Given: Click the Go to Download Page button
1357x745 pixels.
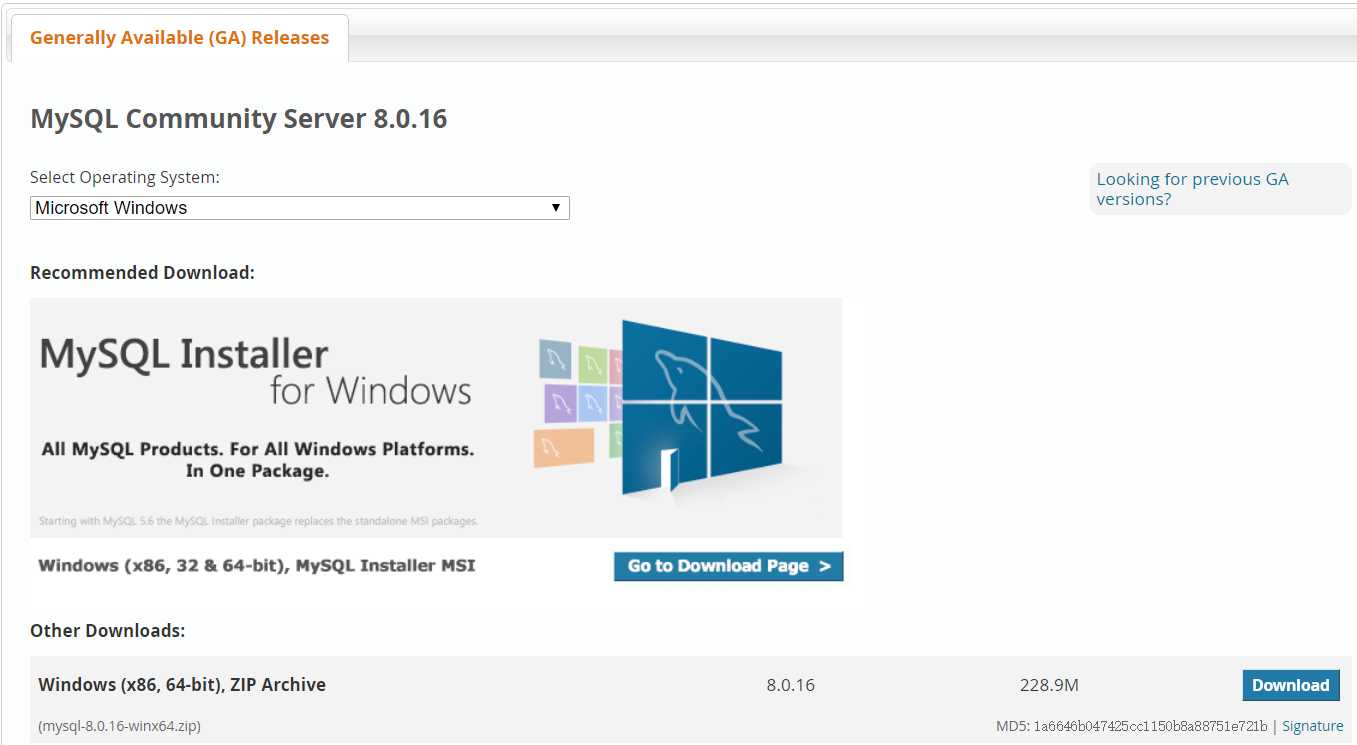Looking at the screenshot, I should [728, 566].
